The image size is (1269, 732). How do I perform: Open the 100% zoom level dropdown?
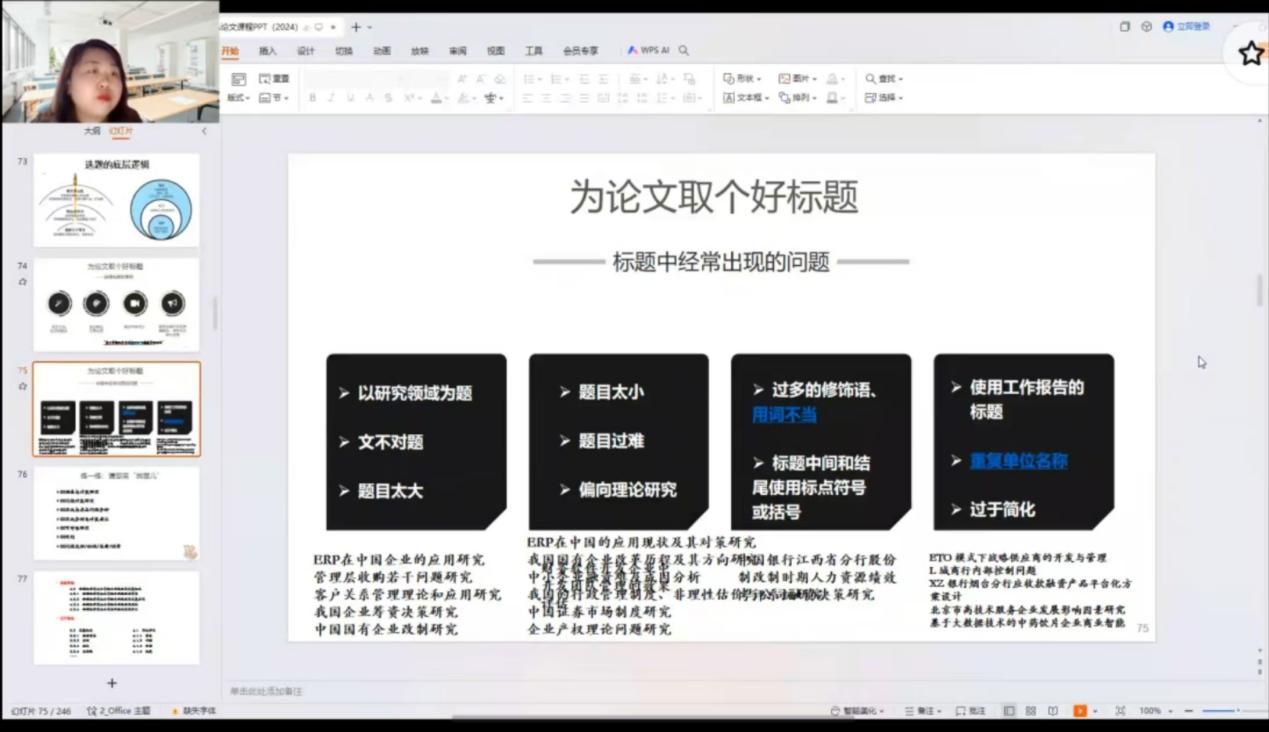pos(1155,711)
